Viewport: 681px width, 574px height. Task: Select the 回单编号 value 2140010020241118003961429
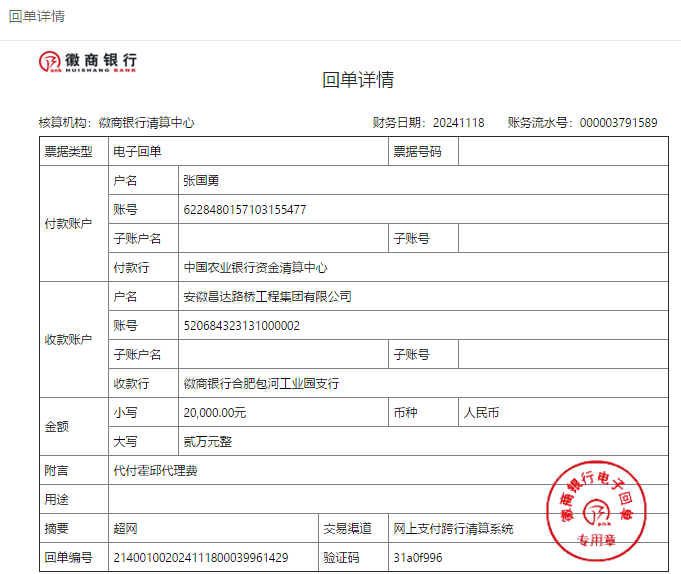(x=201, y=557)
